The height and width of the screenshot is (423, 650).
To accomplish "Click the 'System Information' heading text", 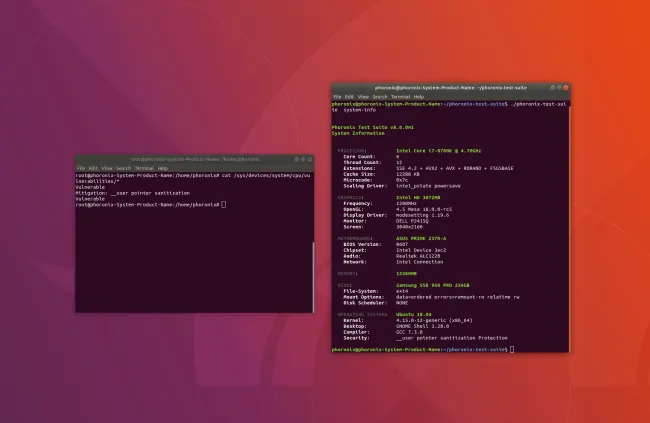I will pos(358,134).
